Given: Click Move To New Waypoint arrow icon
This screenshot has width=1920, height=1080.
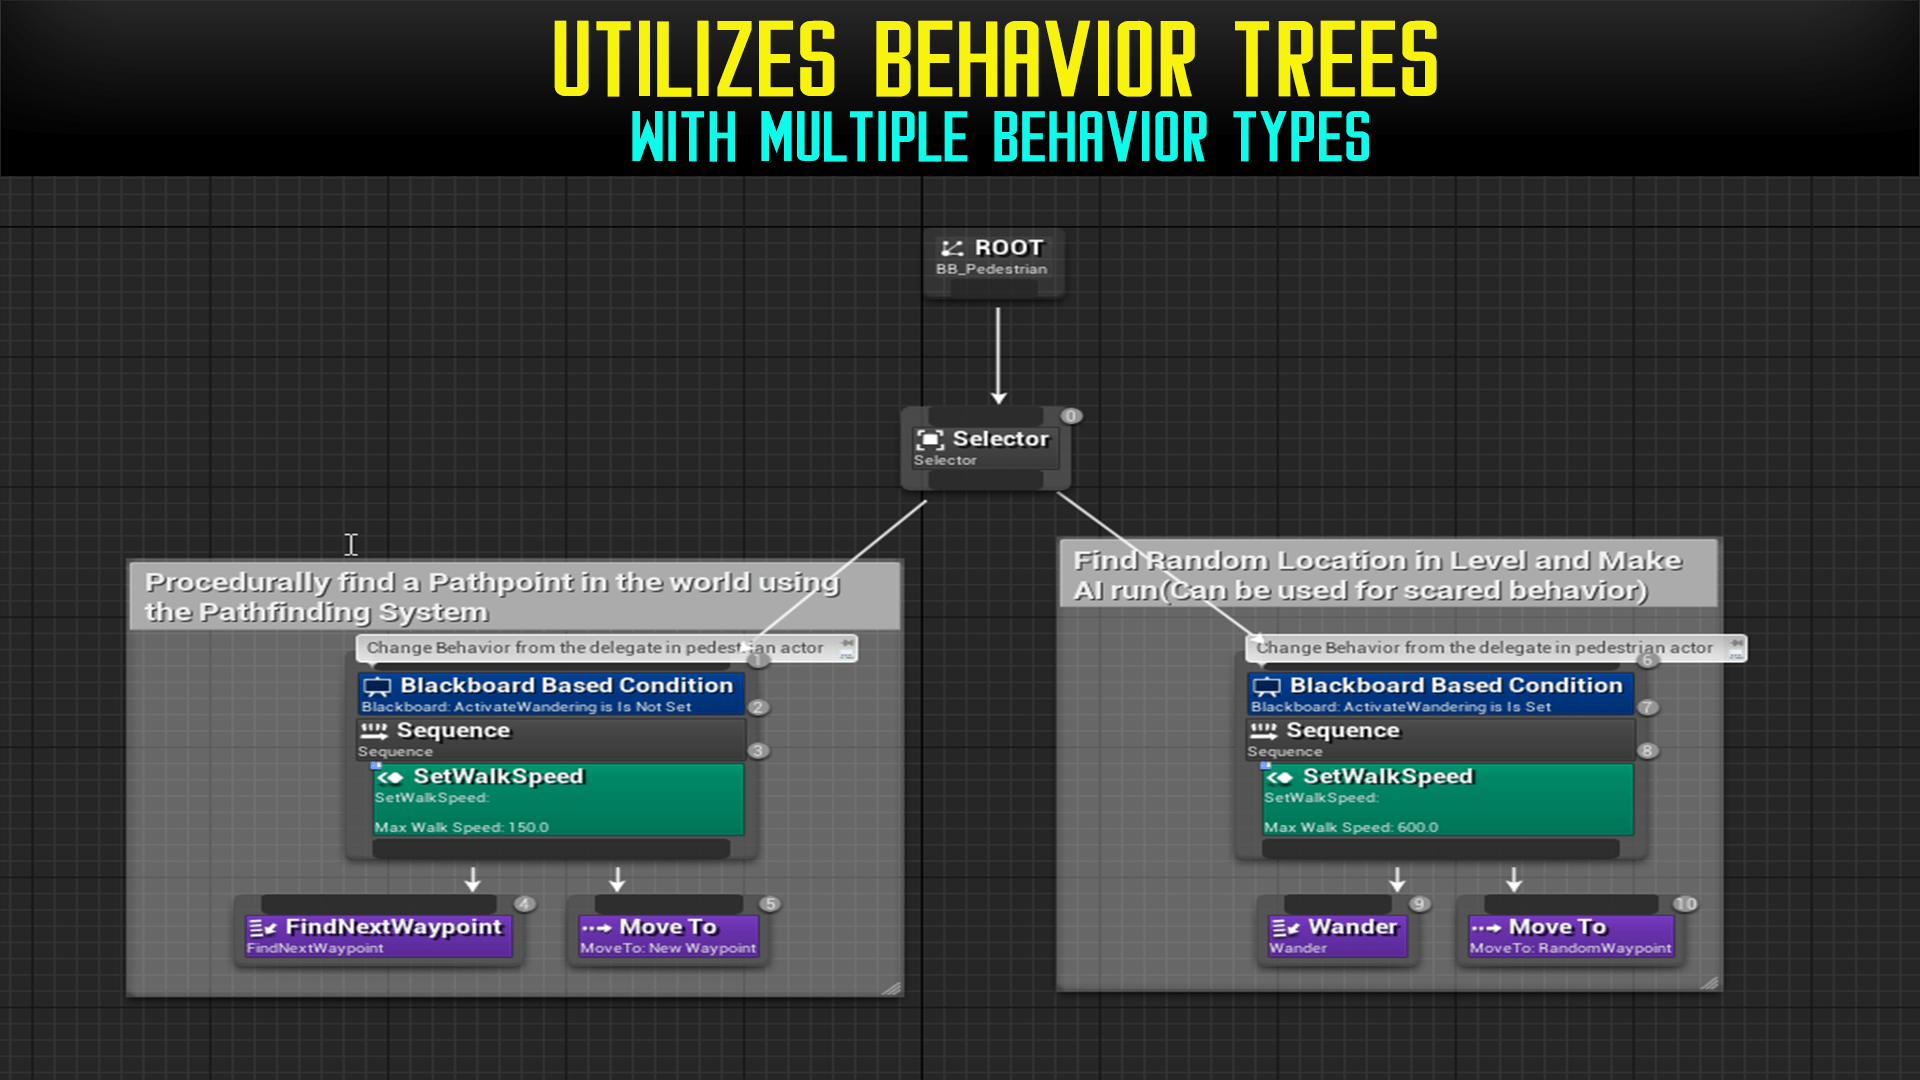Looking at the screenshot, I should click(x=596, y=928).
